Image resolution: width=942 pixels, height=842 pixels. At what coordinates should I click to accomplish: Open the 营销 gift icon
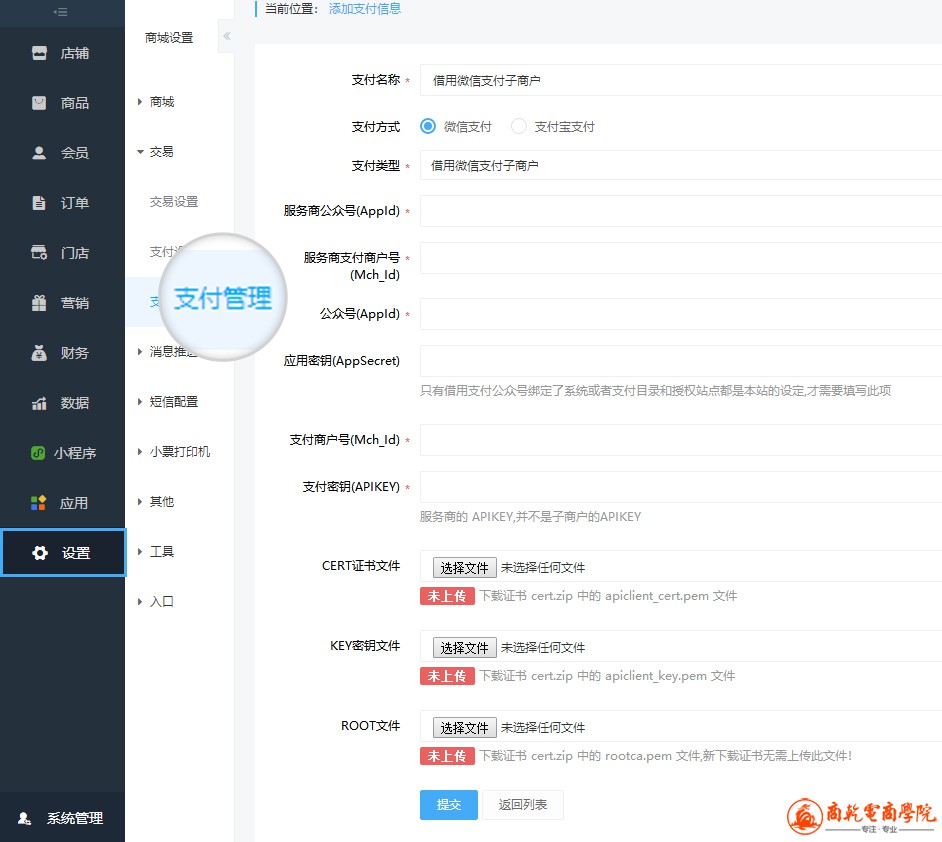[39, 303]
